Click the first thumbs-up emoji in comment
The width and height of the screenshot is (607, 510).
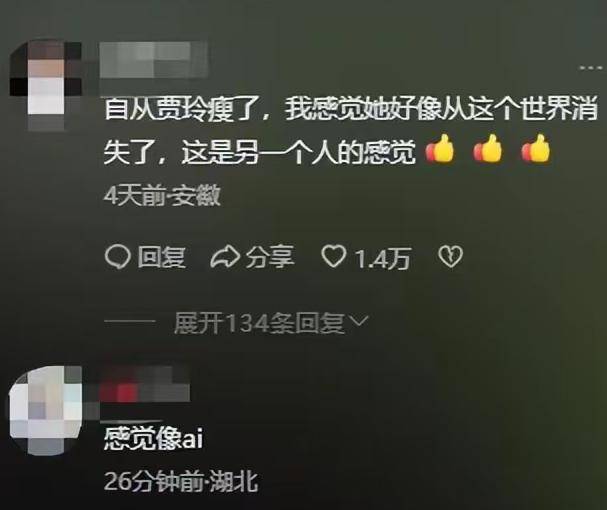(440, 149)
